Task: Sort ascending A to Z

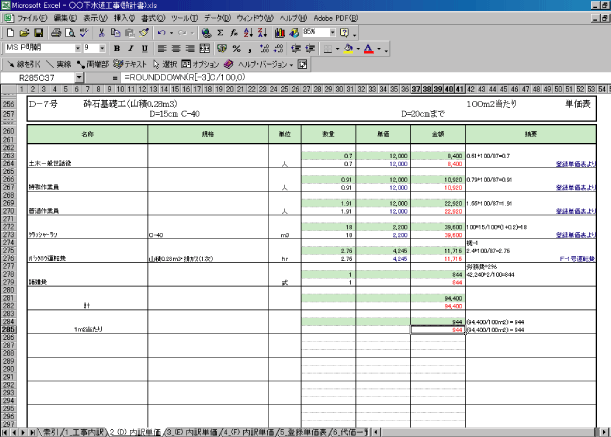Action: pos(248,33)
